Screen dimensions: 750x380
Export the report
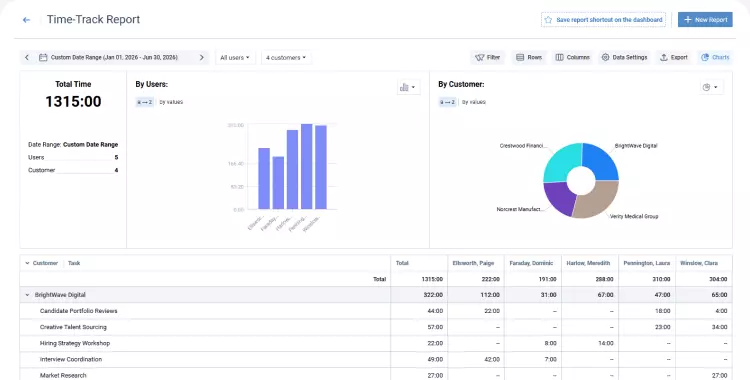coord(673,57)
